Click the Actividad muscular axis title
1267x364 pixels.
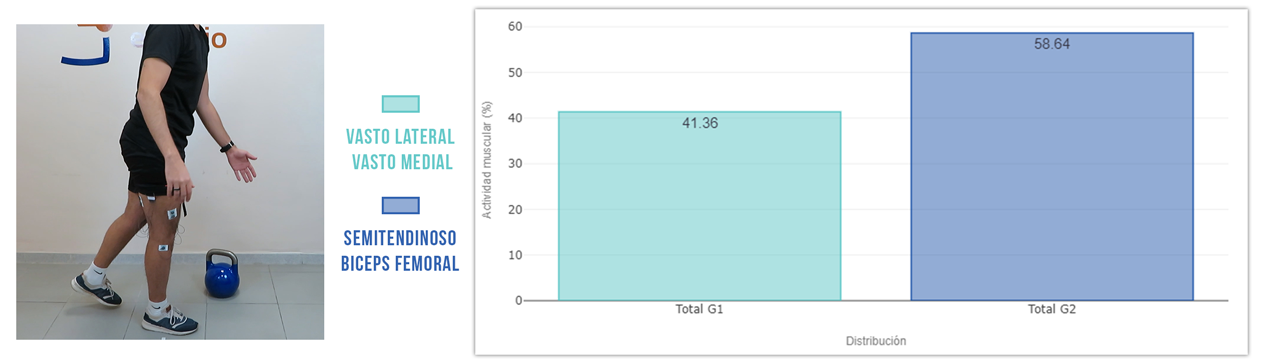coord(488,160)
